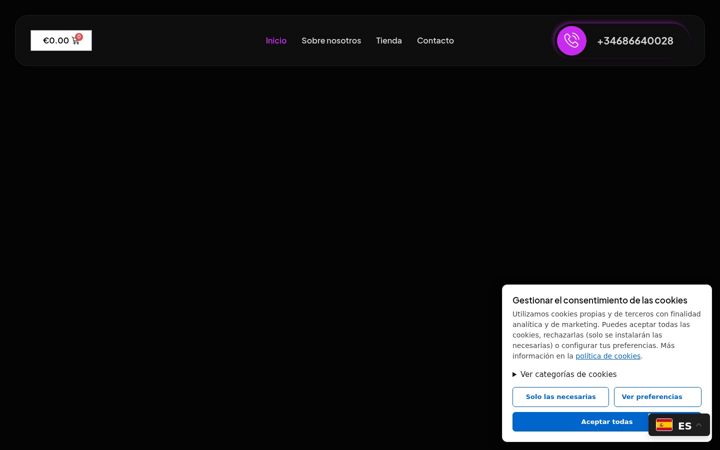Open the política de cookies link
The width and height of the screenshot is (720, 450).
pos(608,356)
